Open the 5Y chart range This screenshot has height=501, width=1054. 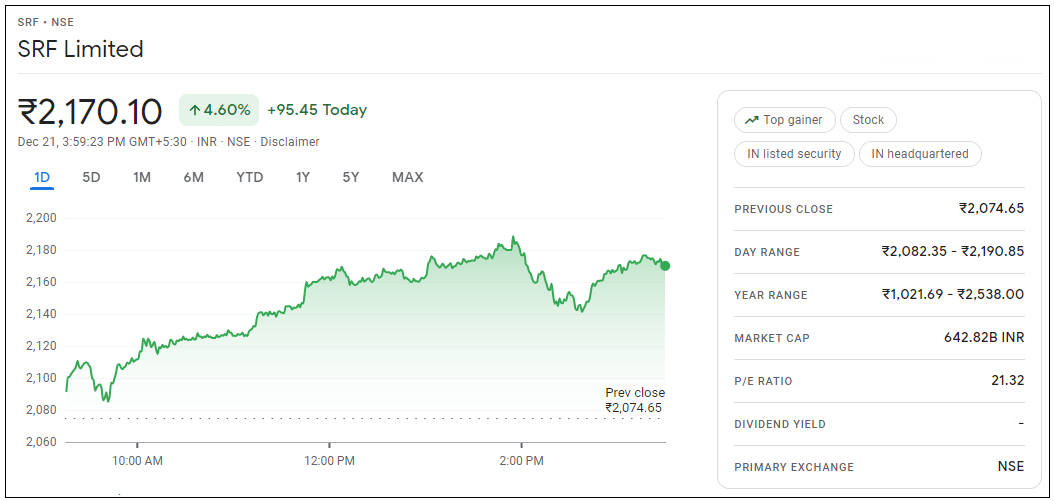pos(350,178)
